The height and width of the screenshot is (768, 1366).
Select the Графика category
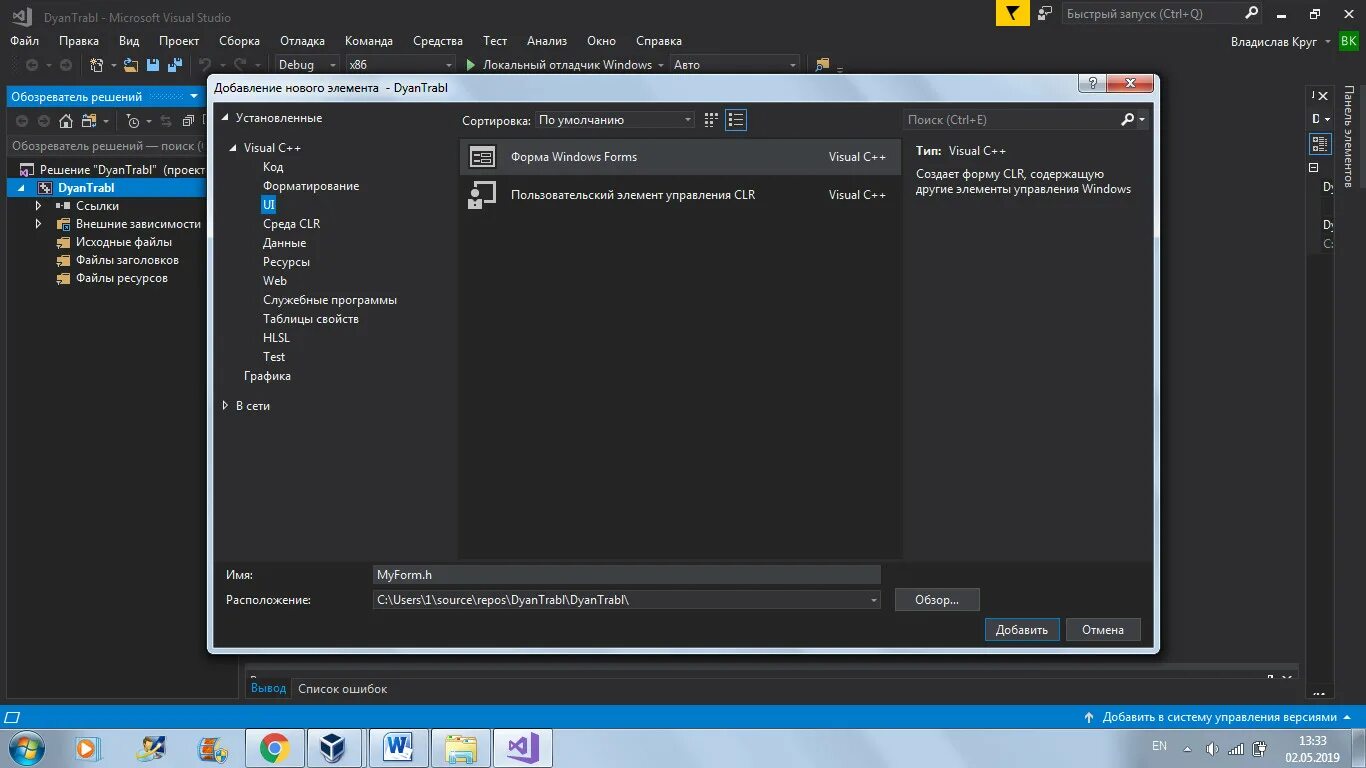click(x=267, y=376)
